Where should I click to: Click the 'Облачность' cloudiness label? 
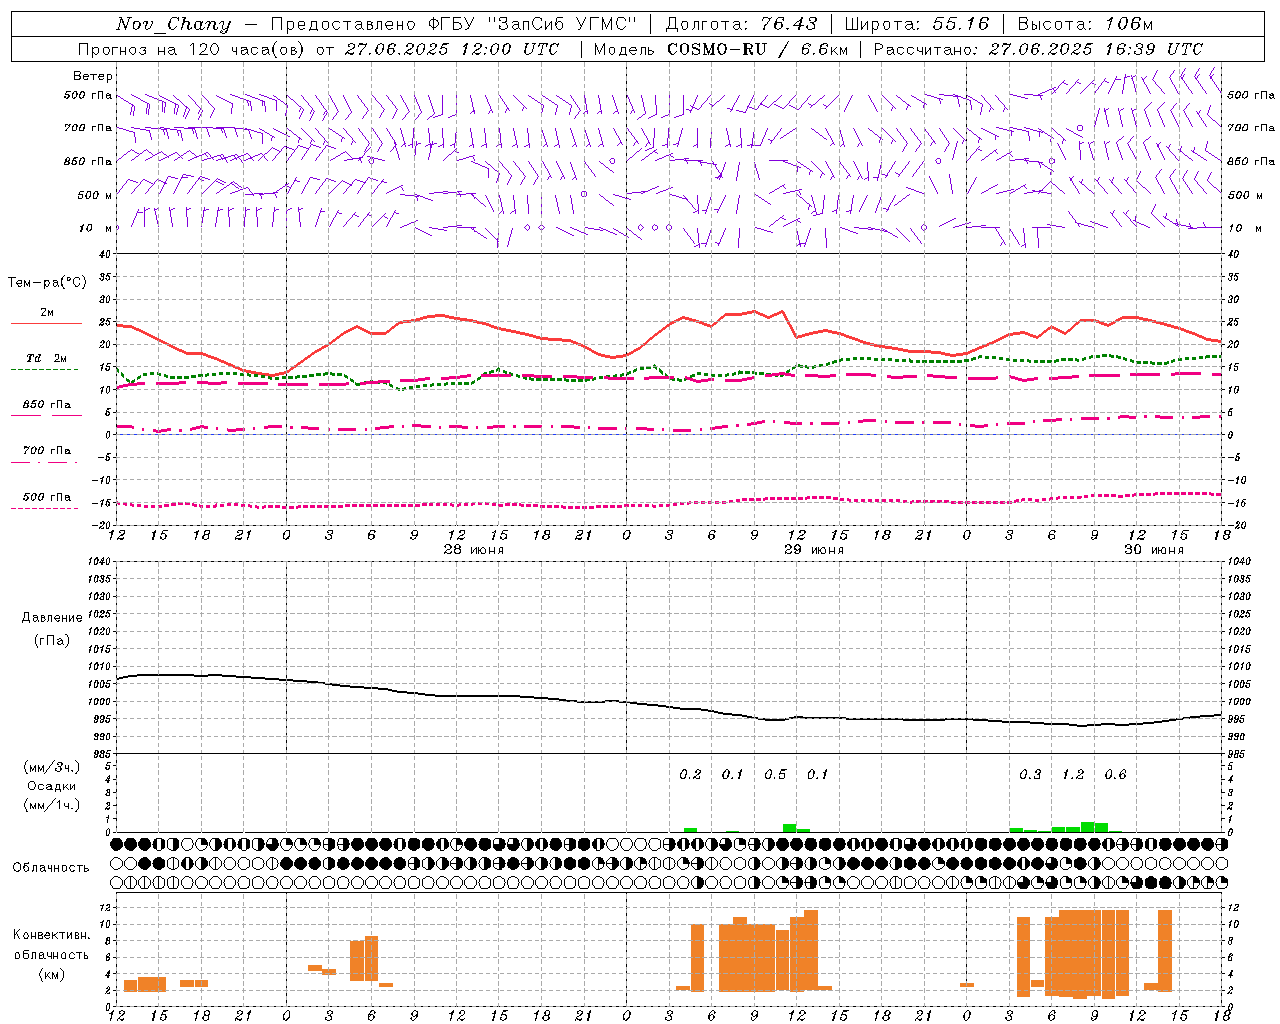coord(51,868)
